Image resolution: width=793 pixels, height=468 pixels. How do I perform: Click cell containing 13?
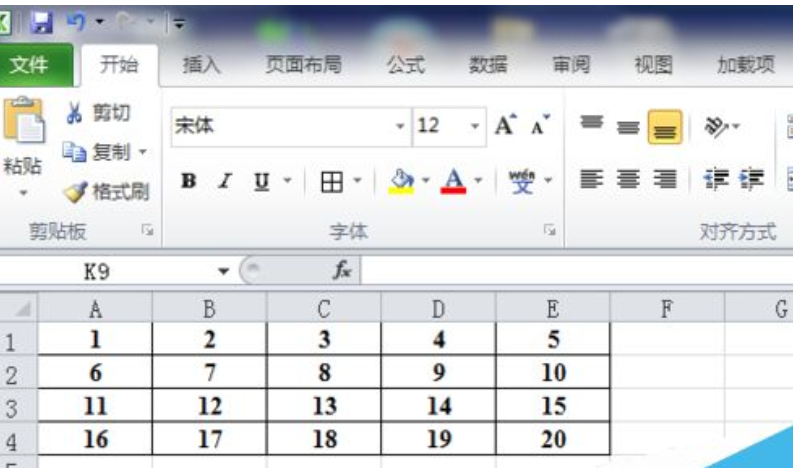click(x=324, y=406)
